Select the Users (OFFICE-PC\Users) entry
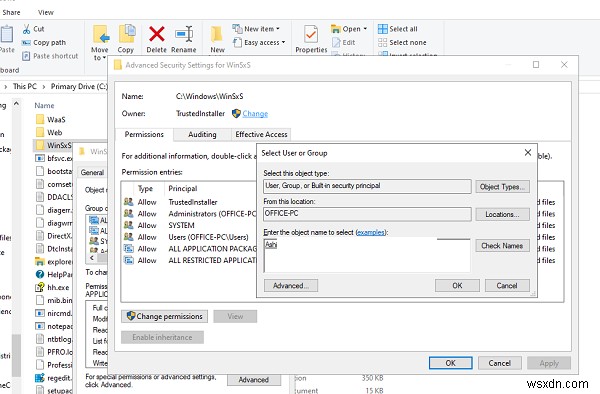Screen dimensions: 600x394 click(x=189, y=237)
